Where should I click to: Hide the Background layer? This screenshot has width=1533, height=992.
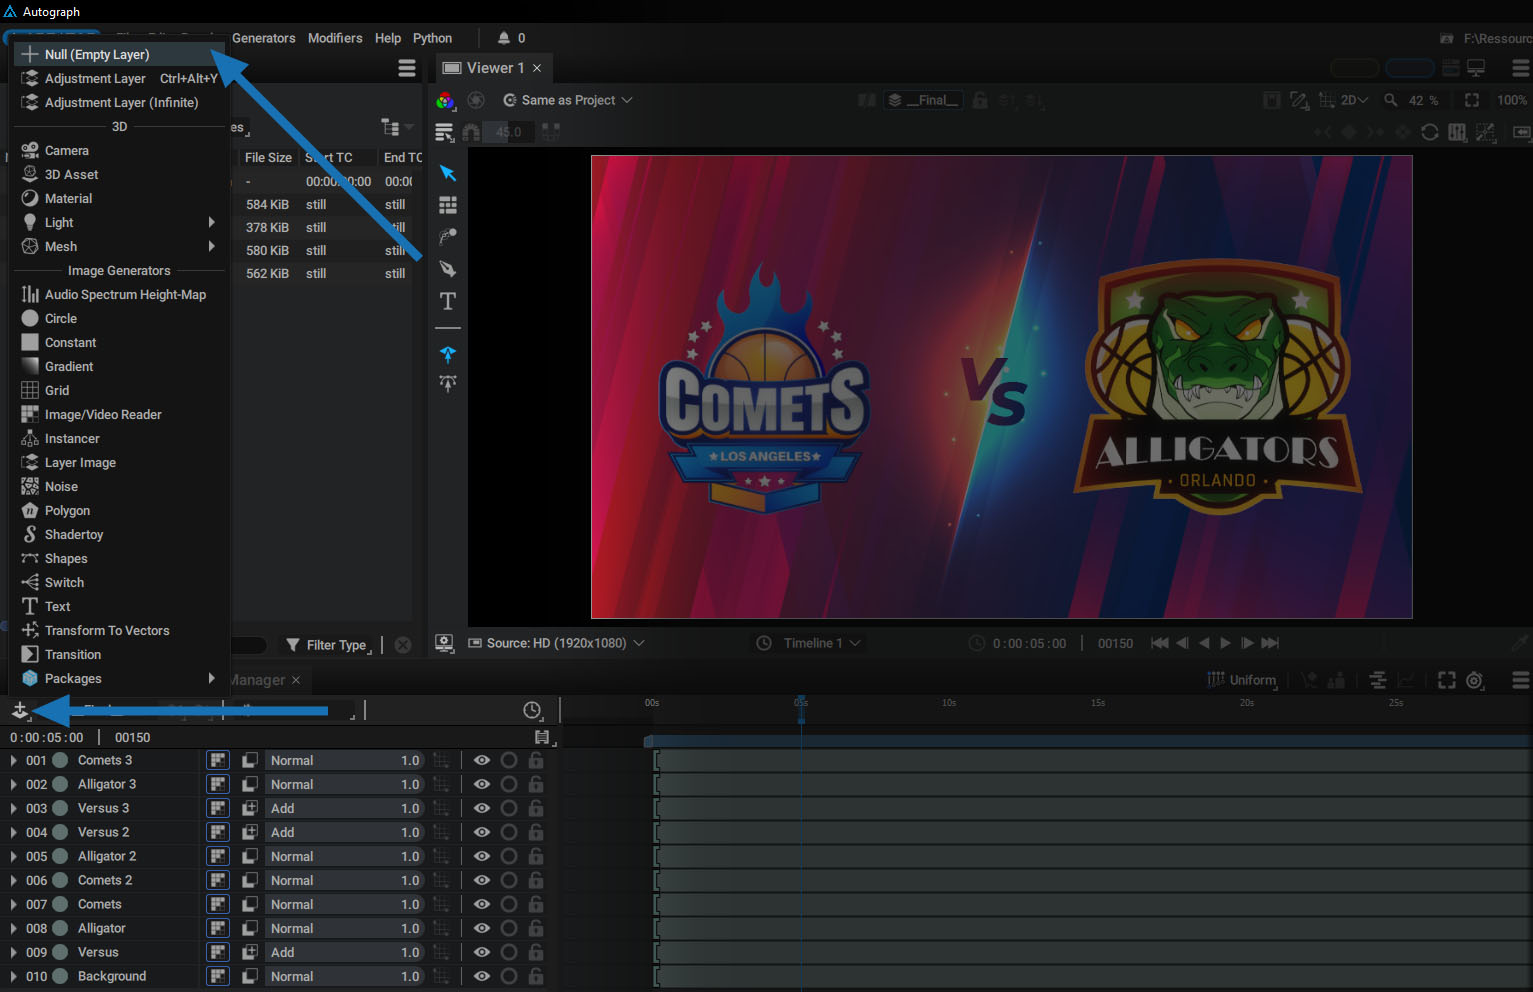coord(482,976)
